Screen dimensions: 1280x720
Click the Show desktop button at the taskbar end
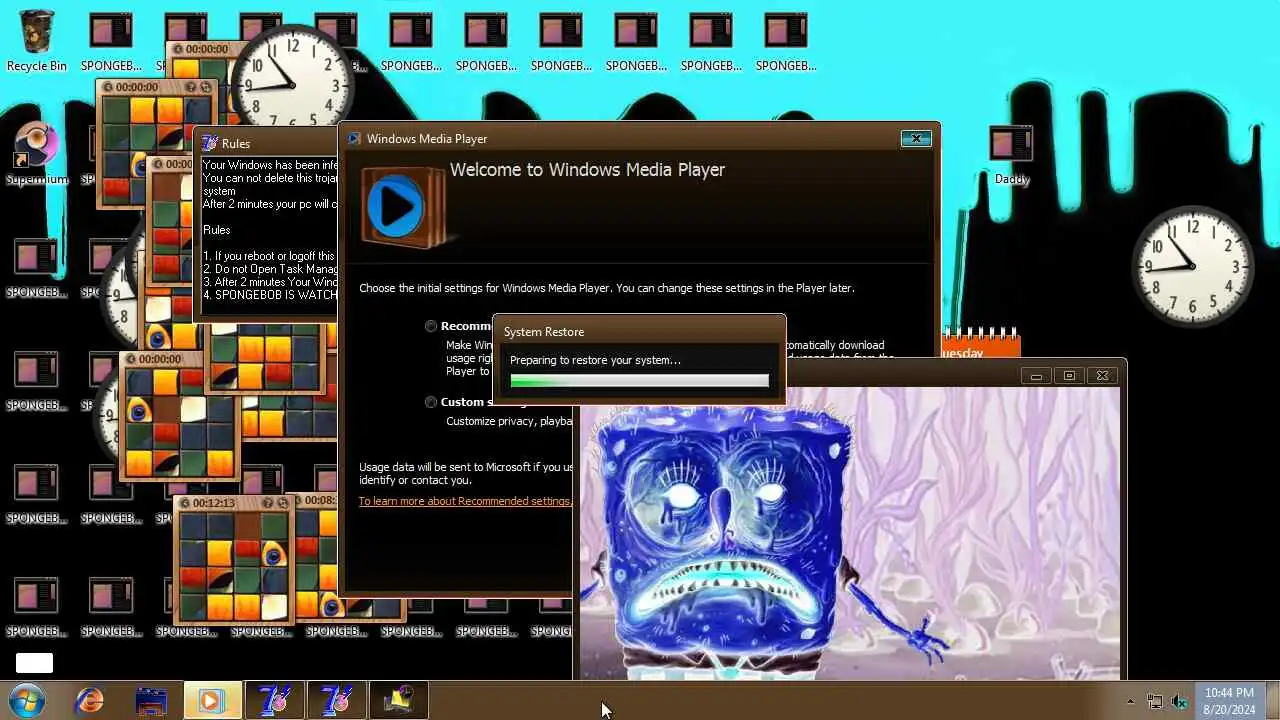(x=1271, y=700)
